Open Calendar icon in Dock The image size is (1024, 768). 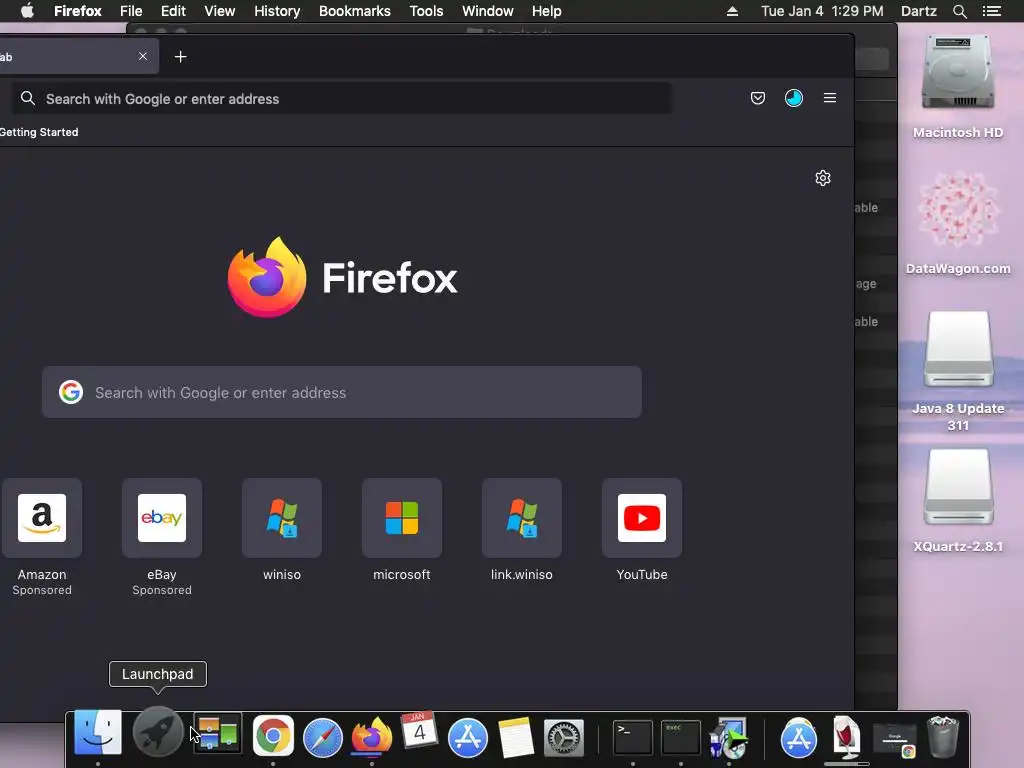pyautogui.click(x=419, y=731)
